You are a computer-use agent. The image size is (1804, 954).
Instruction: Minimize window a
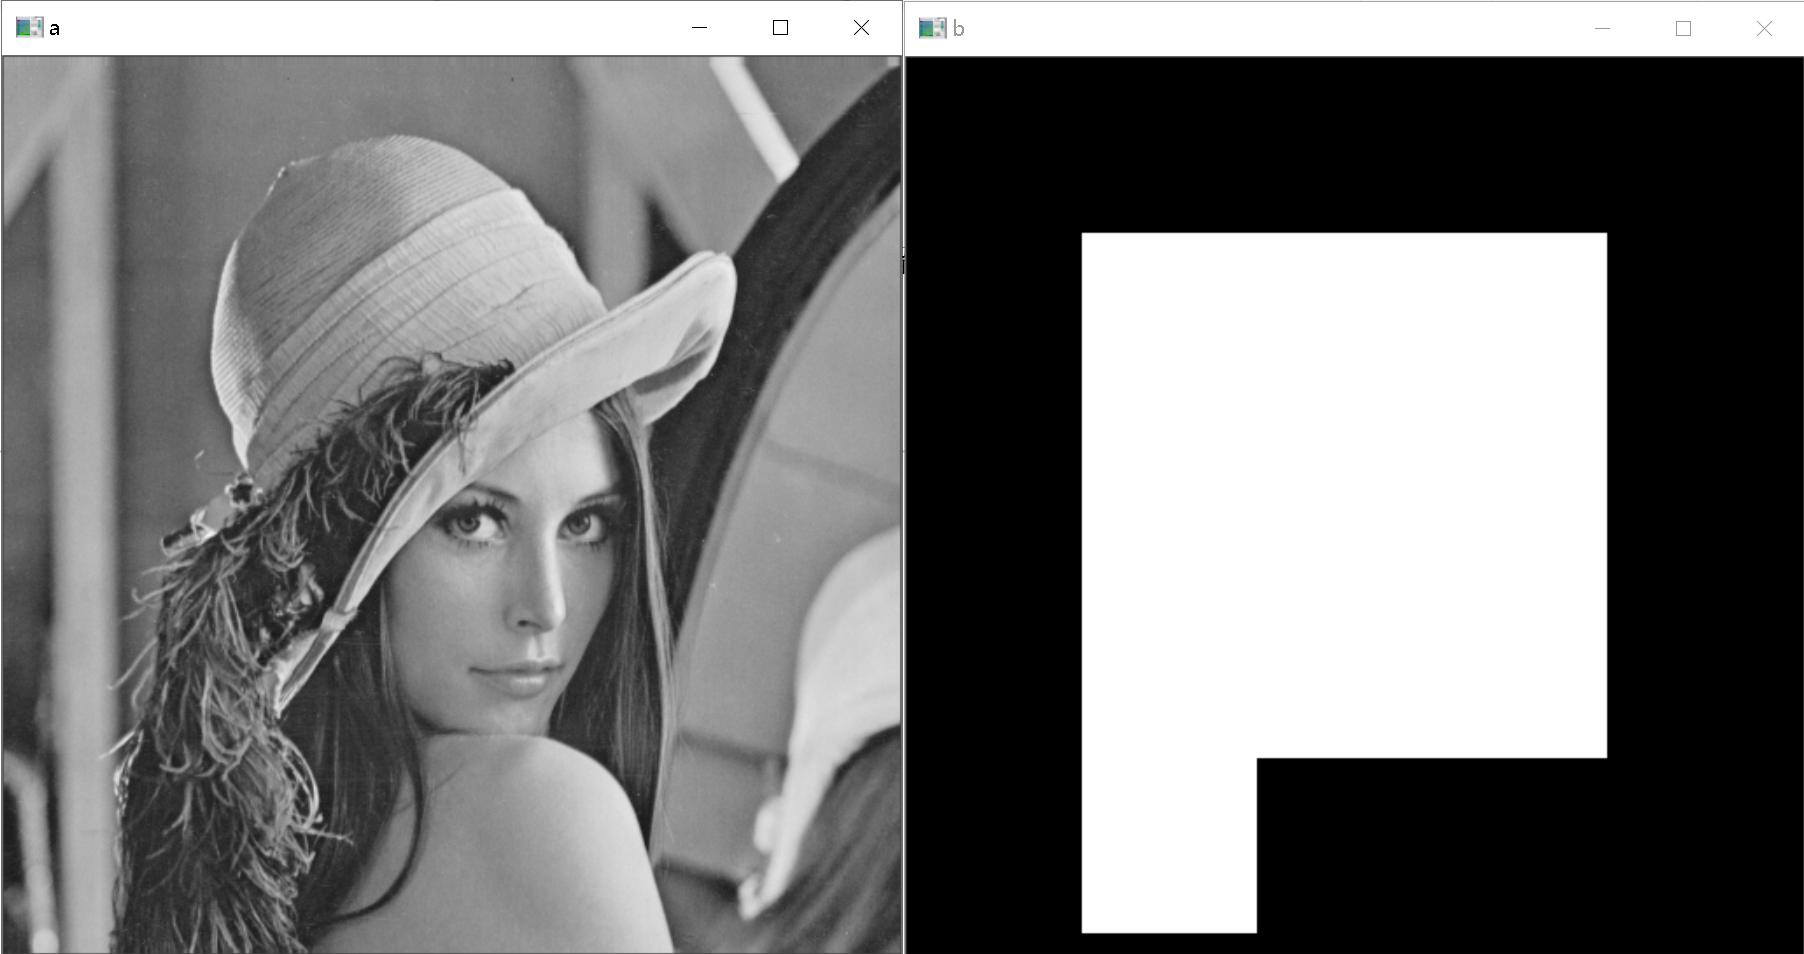pos(699,28)
